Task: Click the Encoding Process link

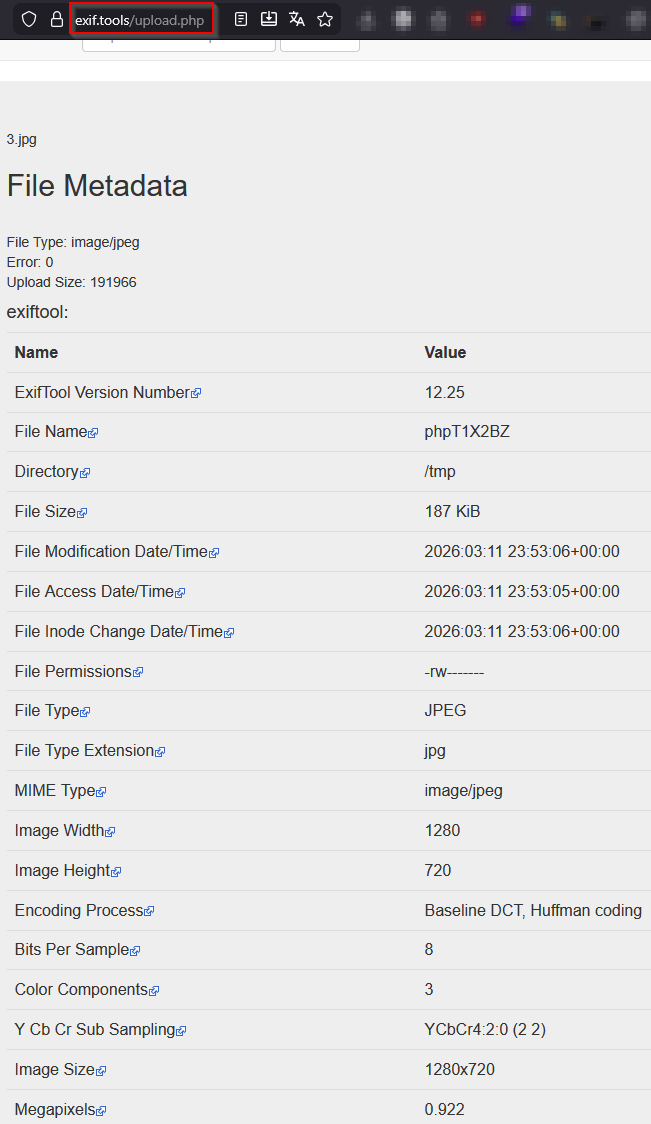Action: 79,910
